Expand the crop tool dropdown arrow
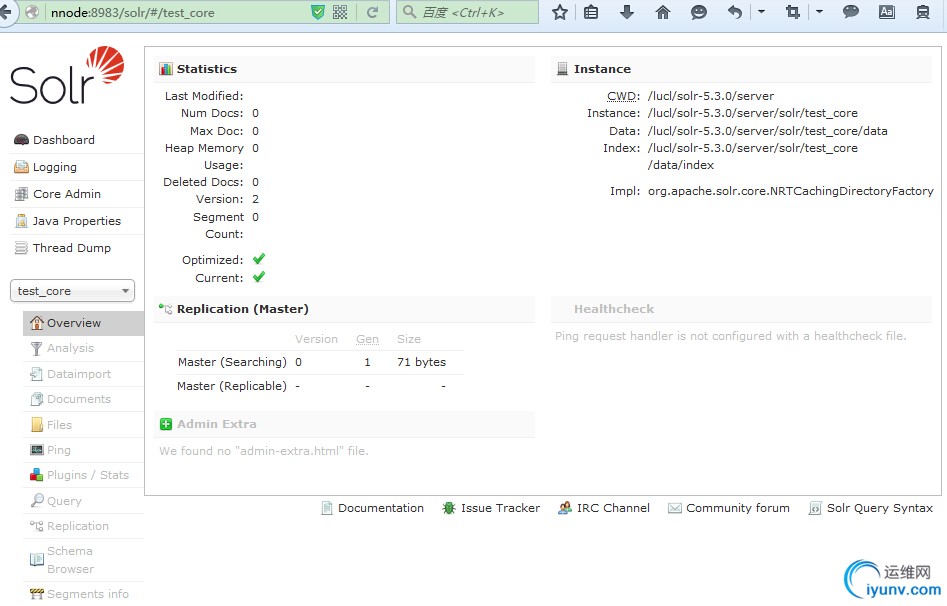Screen dimensions: 947x606 (x=819, y=11)
